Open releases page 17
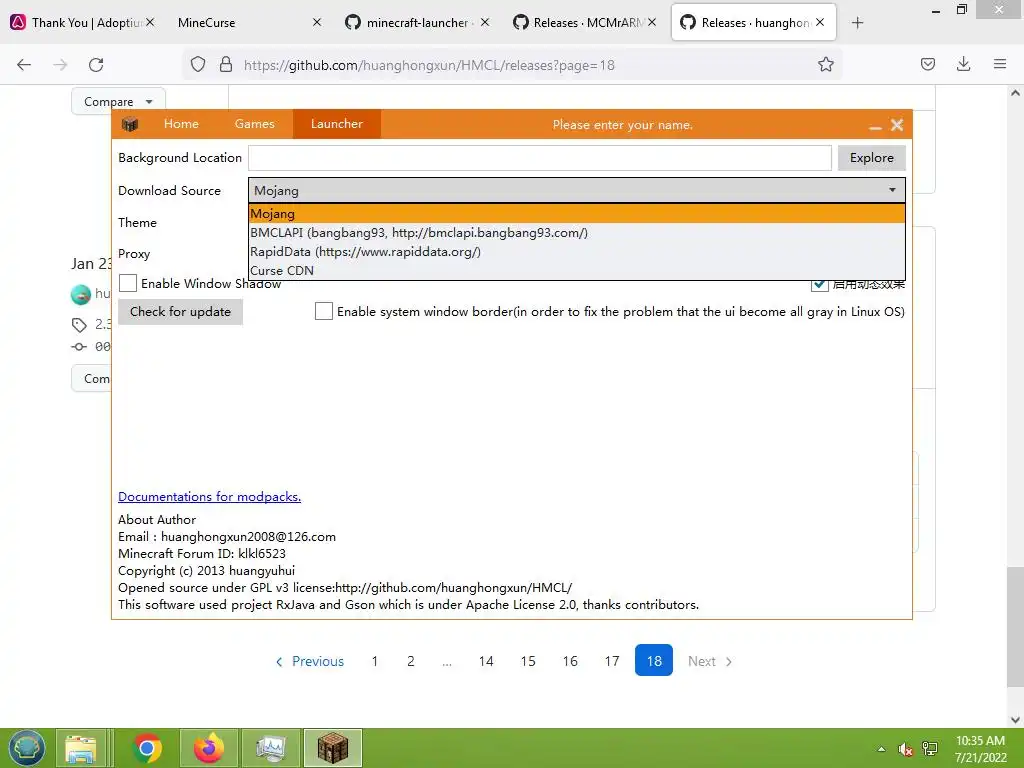The image size is (1024, 768). coord(612,661)
